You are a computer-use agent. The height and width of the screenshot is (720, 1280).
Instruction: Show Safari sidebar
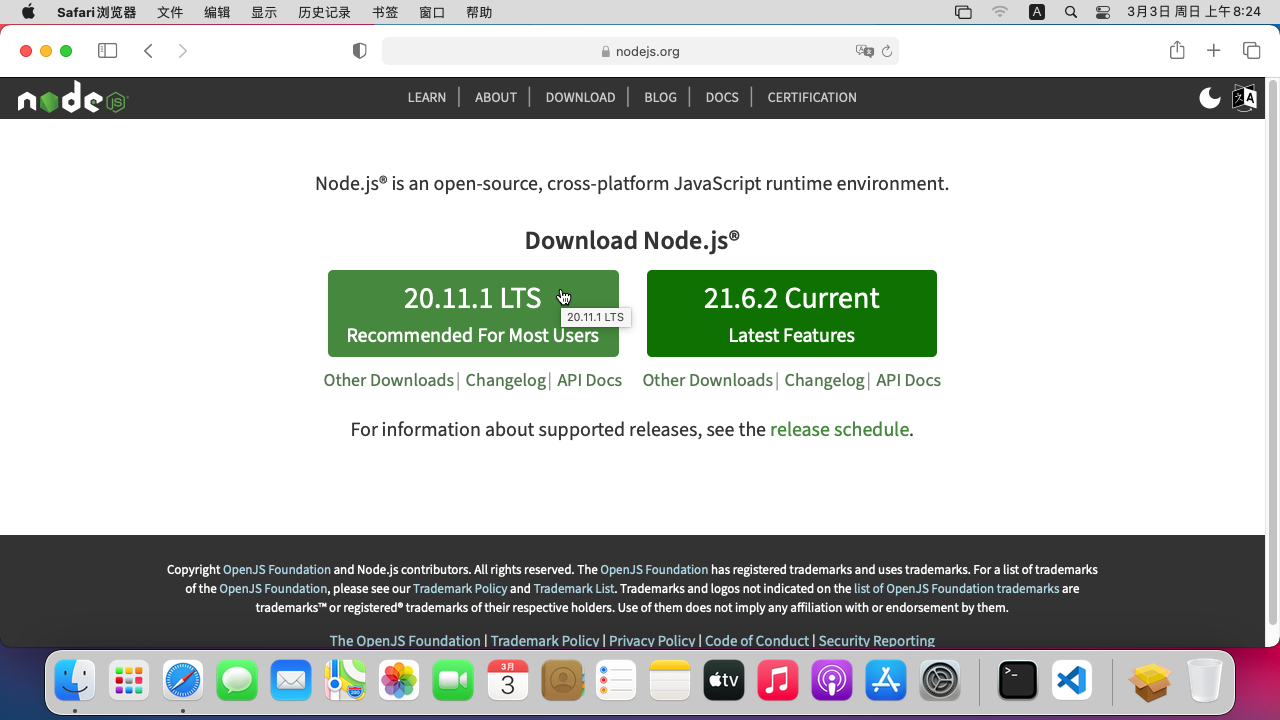click(x=107, y=51)
